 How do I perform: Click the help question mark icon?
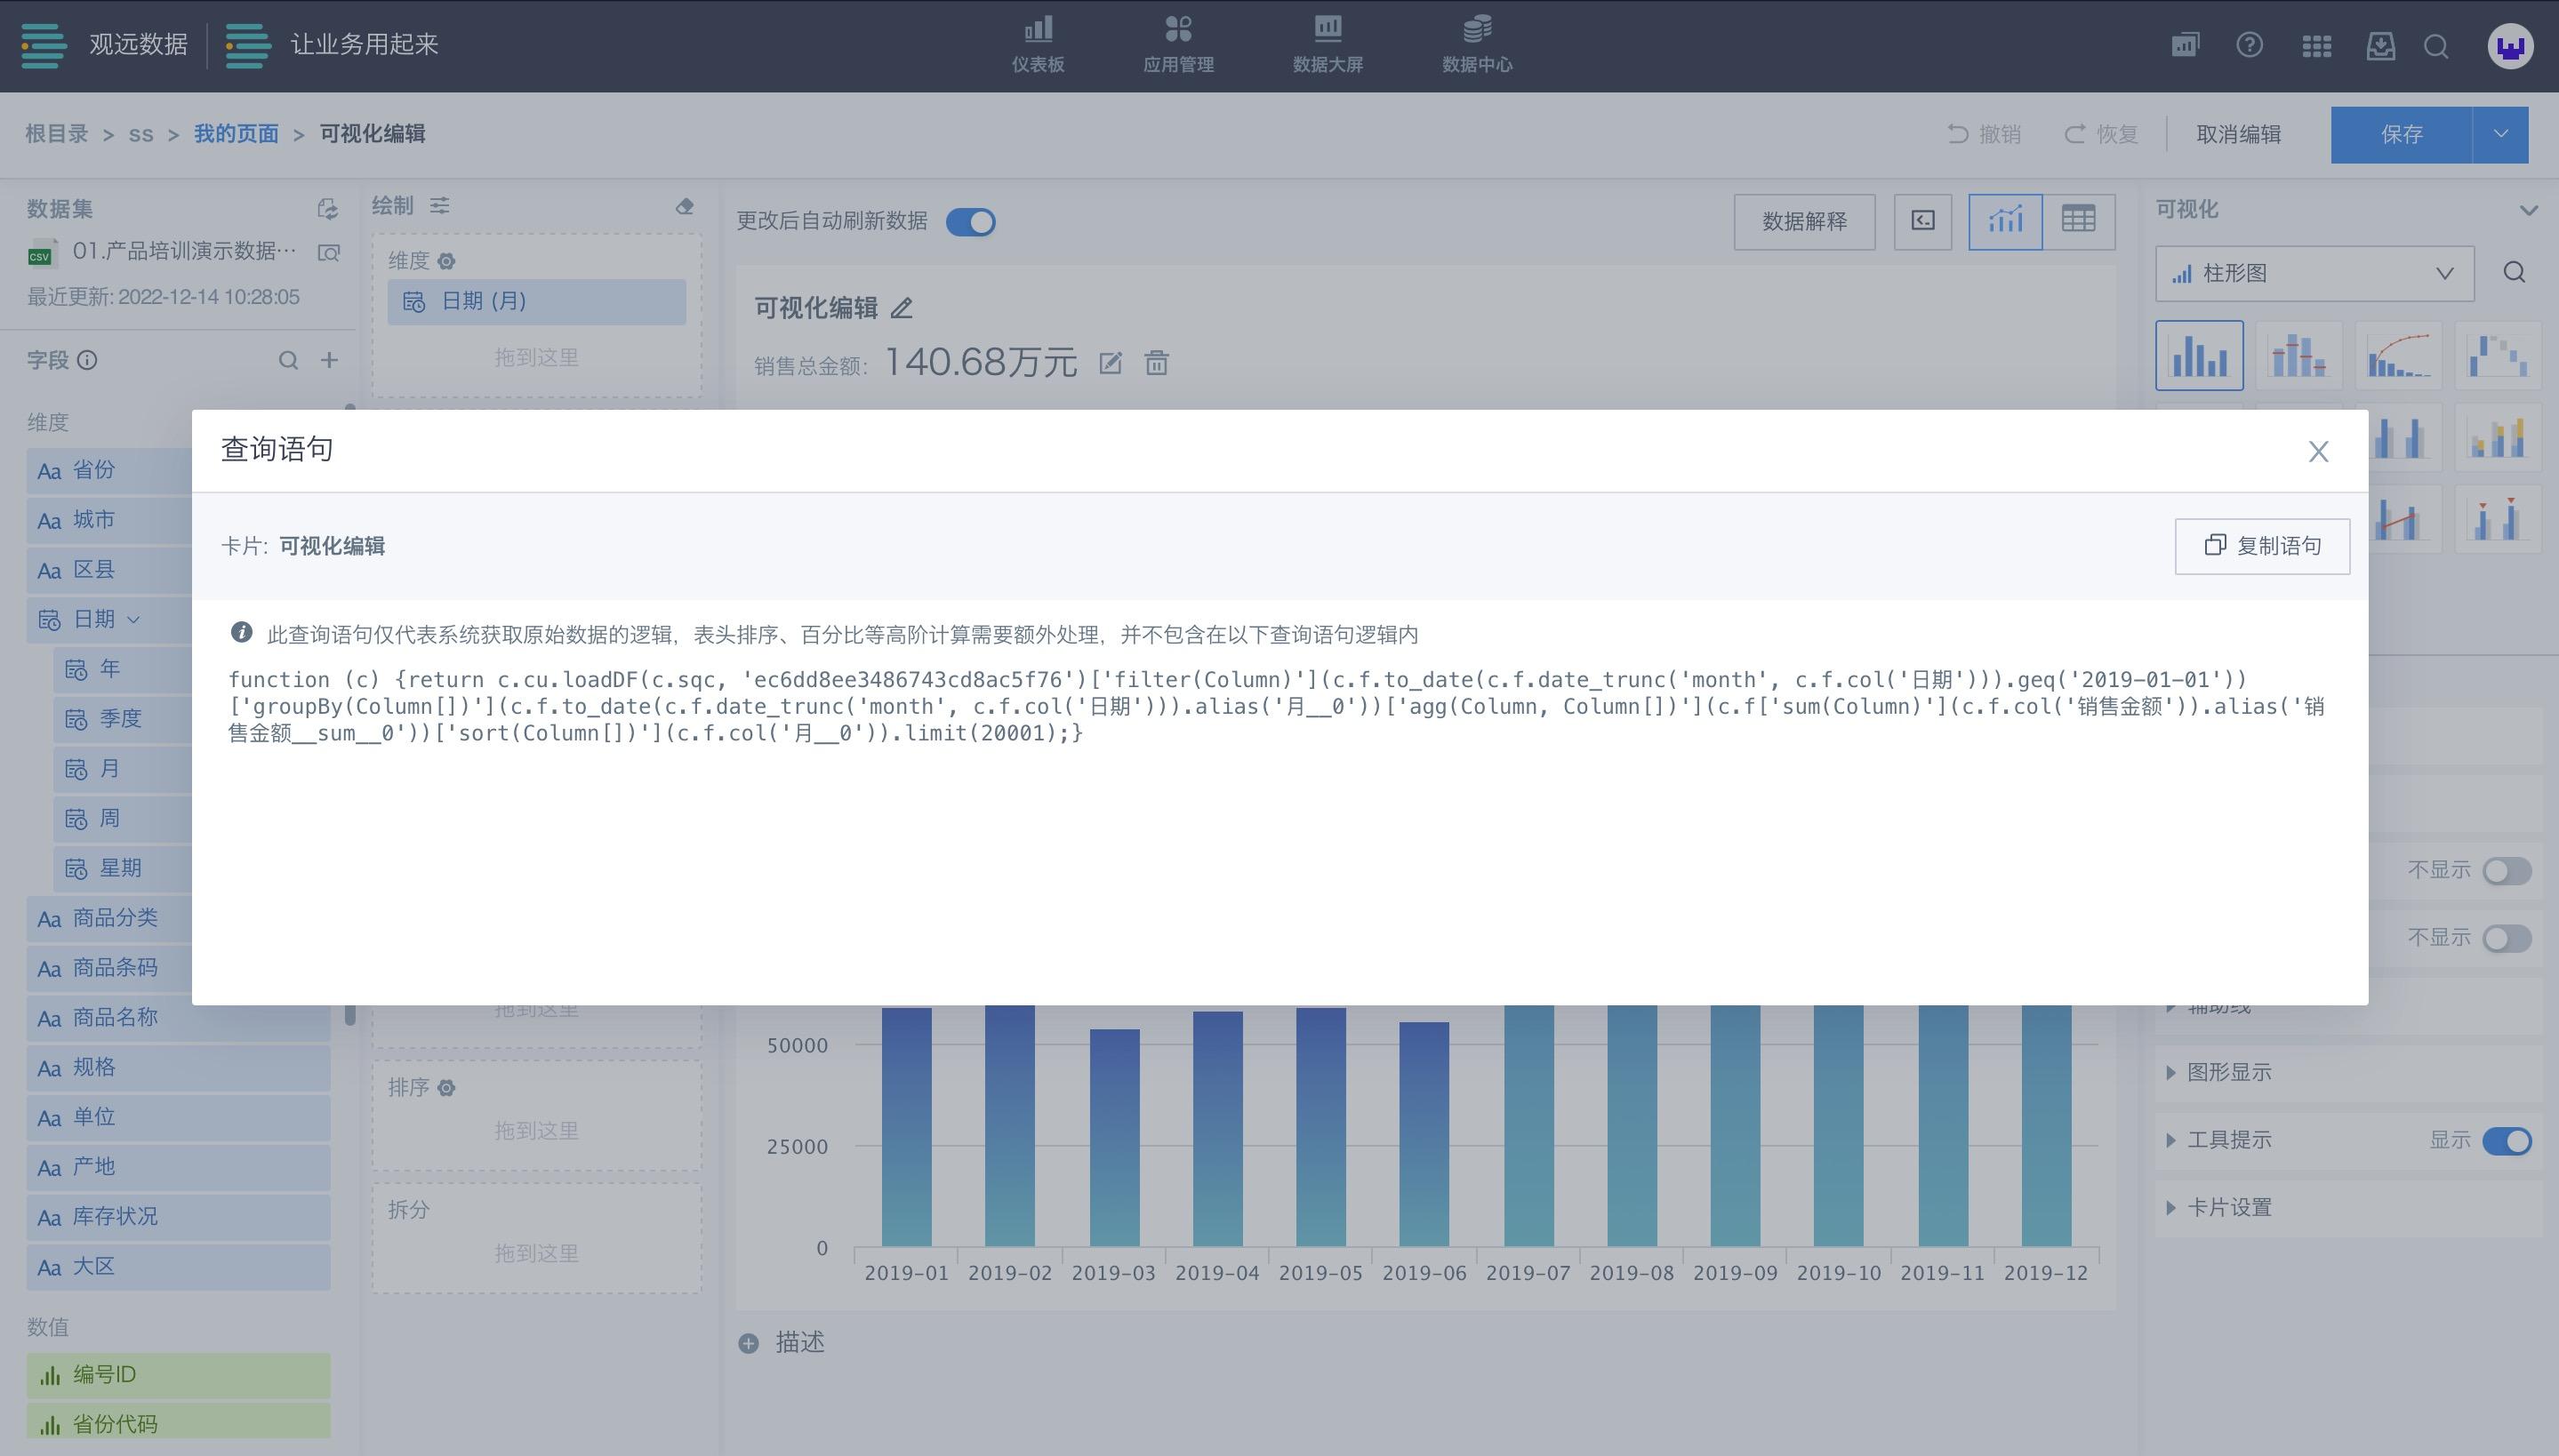(x=2249, y=45)
